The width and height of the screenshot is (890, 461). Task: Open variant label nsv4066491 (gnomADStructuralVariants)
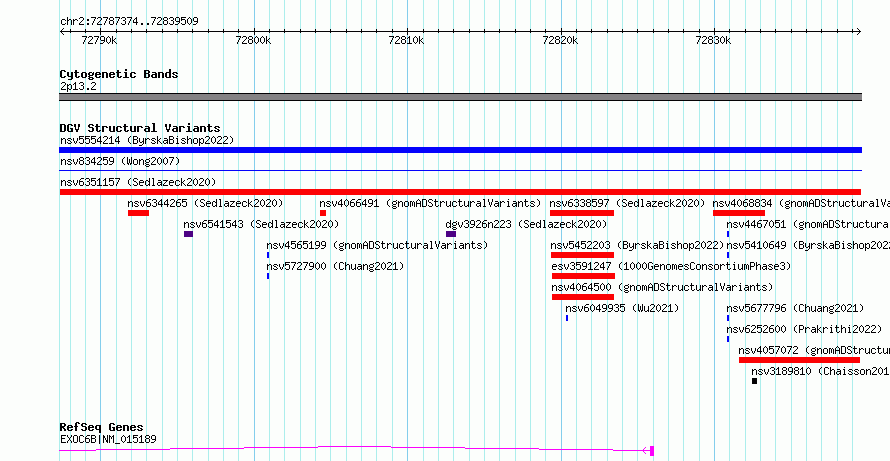[x=430, y=203]
